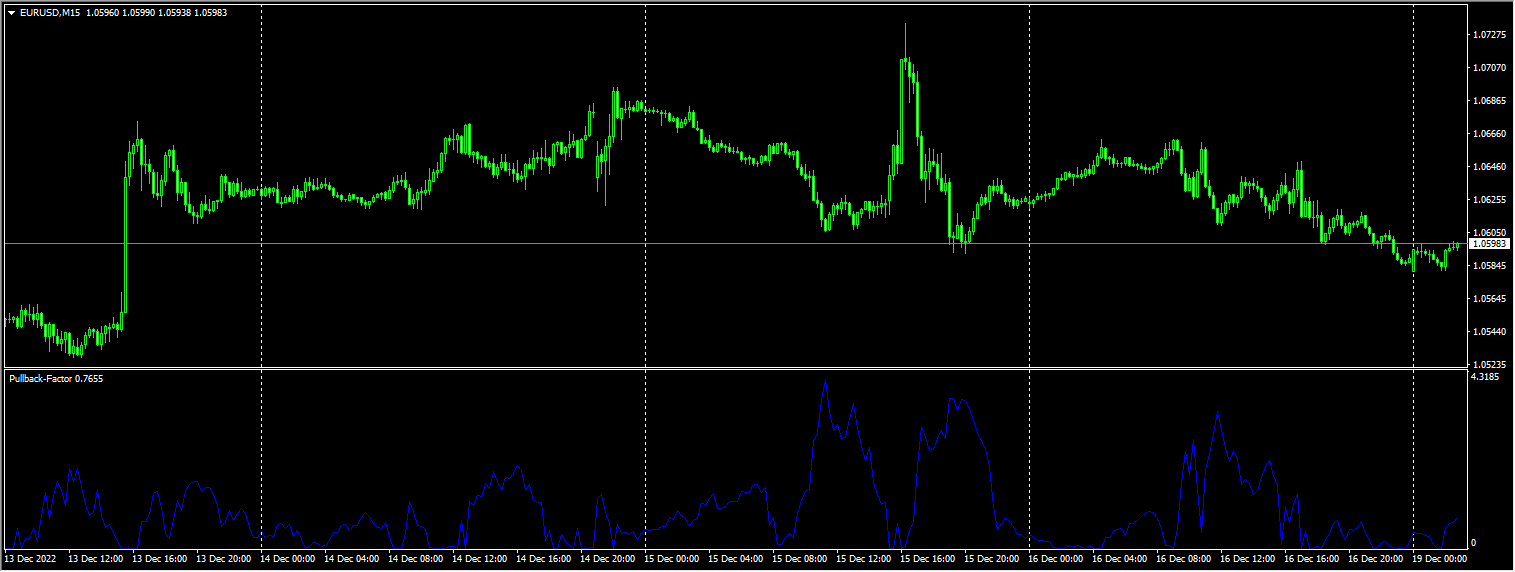Click time axis label 16 Dec 08:00
The height and width of the screenshot is (572, 1515).
click(x=1185, y=559)
